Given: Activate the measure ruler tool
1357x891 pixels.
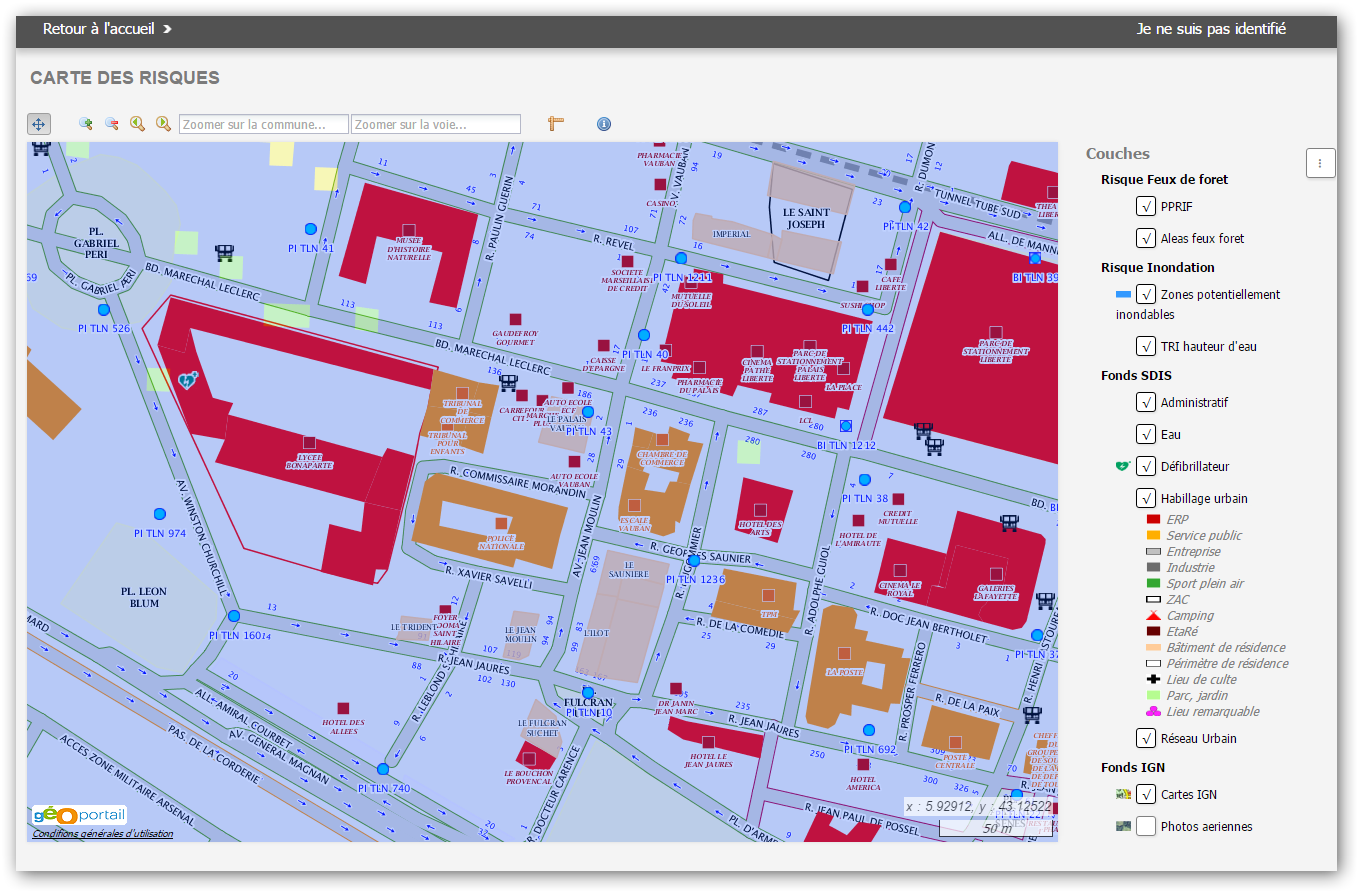Looking at the screenshot, I should click(x=556, y=124).
